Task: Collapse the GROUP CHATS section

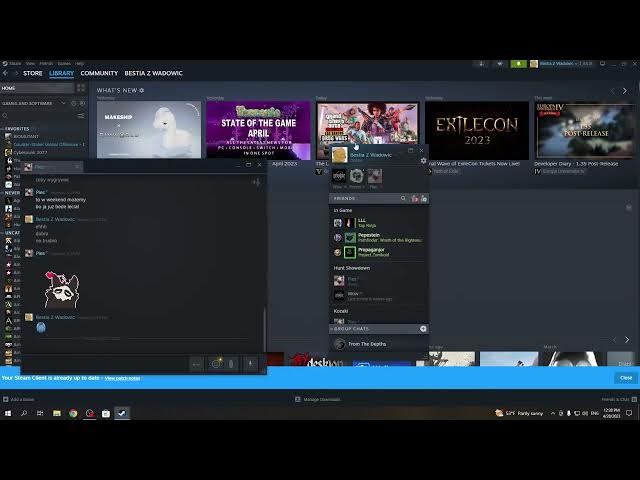Action: [349, 329]
